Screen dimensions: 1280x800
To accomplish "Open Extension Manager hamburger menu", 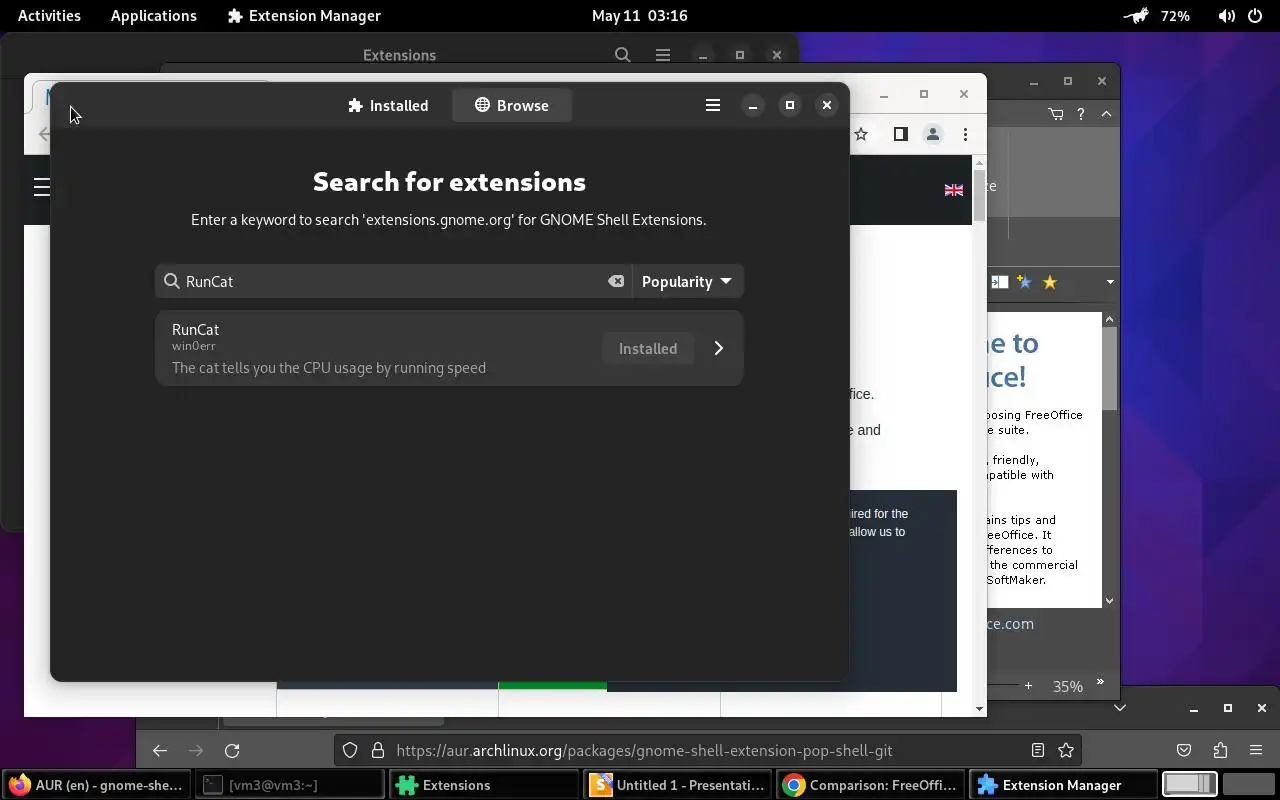I will pos(713,105).
